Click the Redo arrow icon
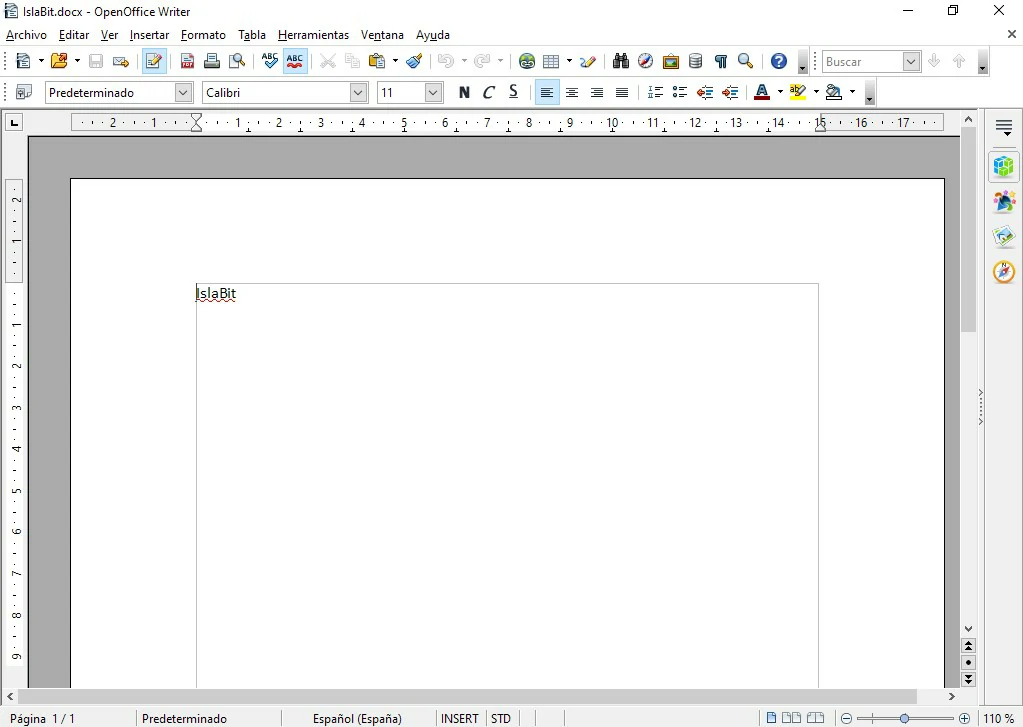 click(x=482, y=61)
